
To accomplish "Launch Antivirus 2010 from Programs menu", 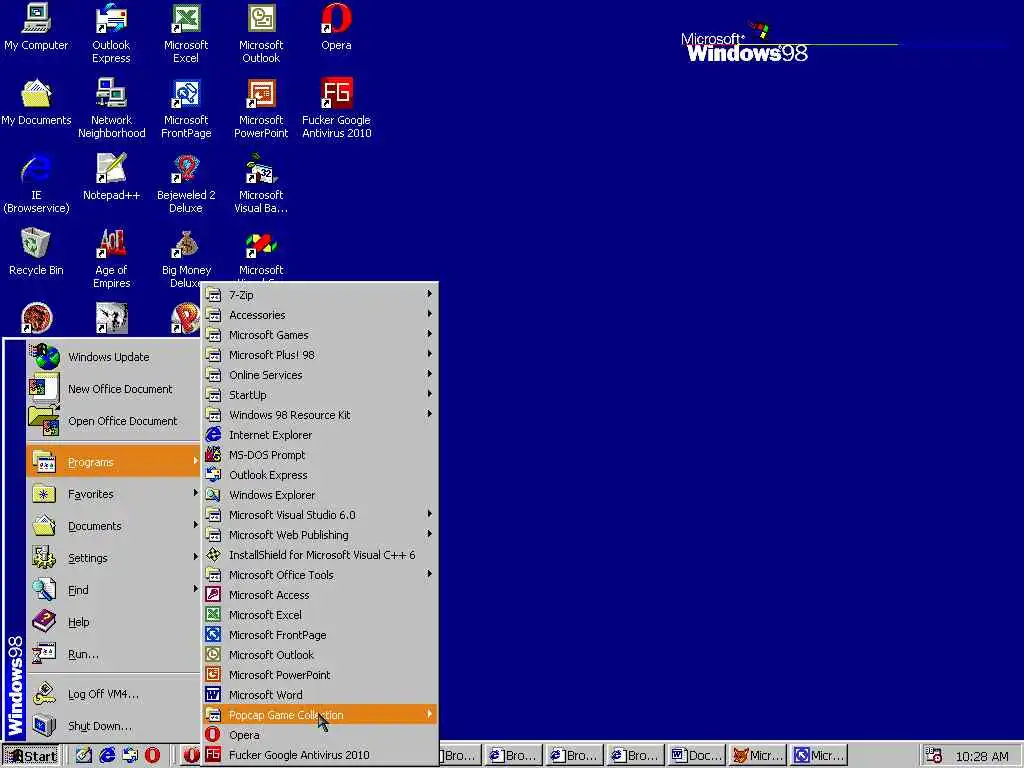I will coord(319,755).
